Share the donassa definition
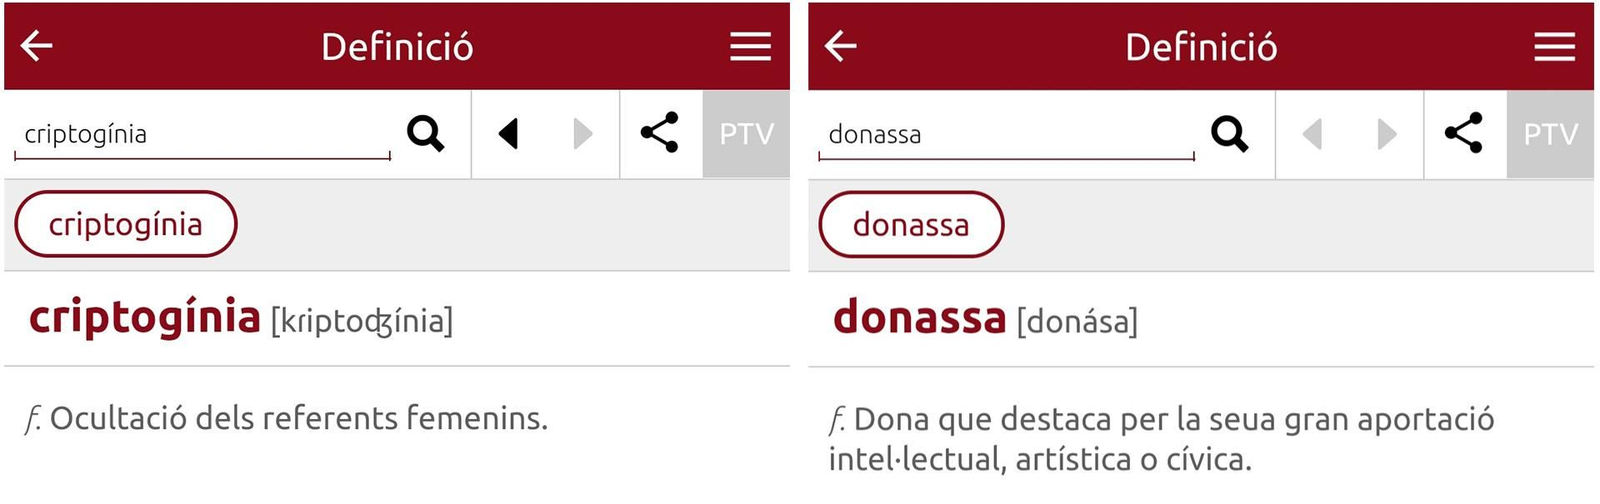The width and height of the screenshot is (1600, 504). (x=1464, y=133)
